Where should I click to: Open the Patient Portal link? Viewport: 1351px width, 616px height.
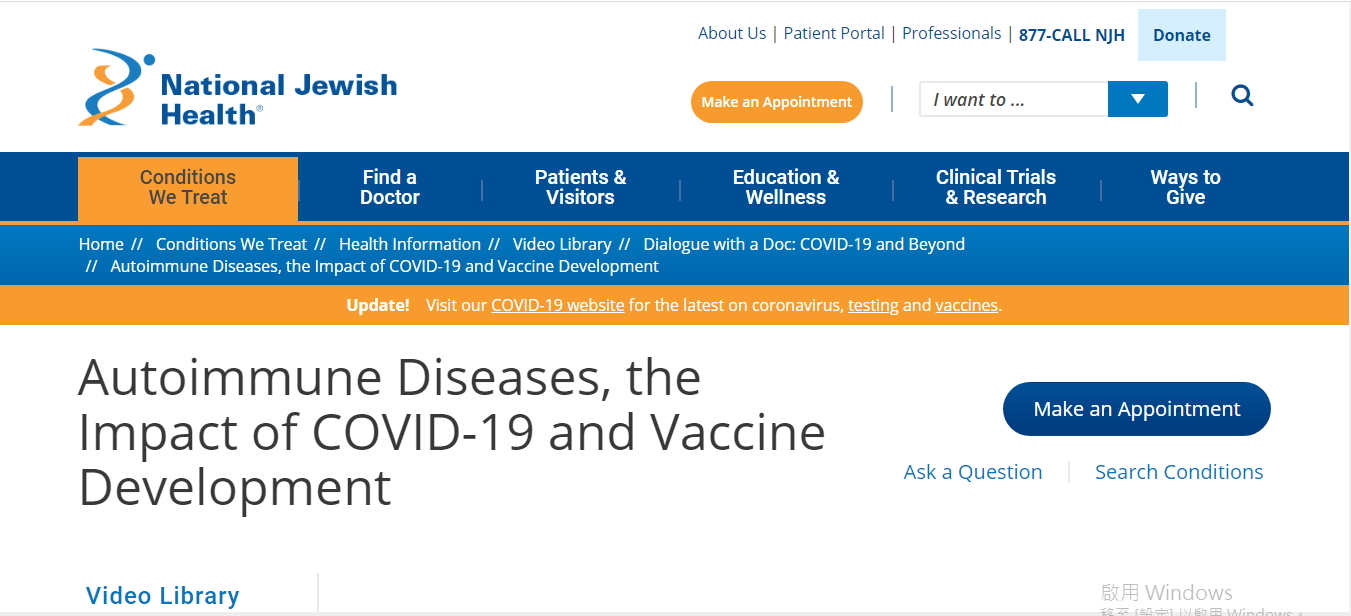[x=834, y=34]
